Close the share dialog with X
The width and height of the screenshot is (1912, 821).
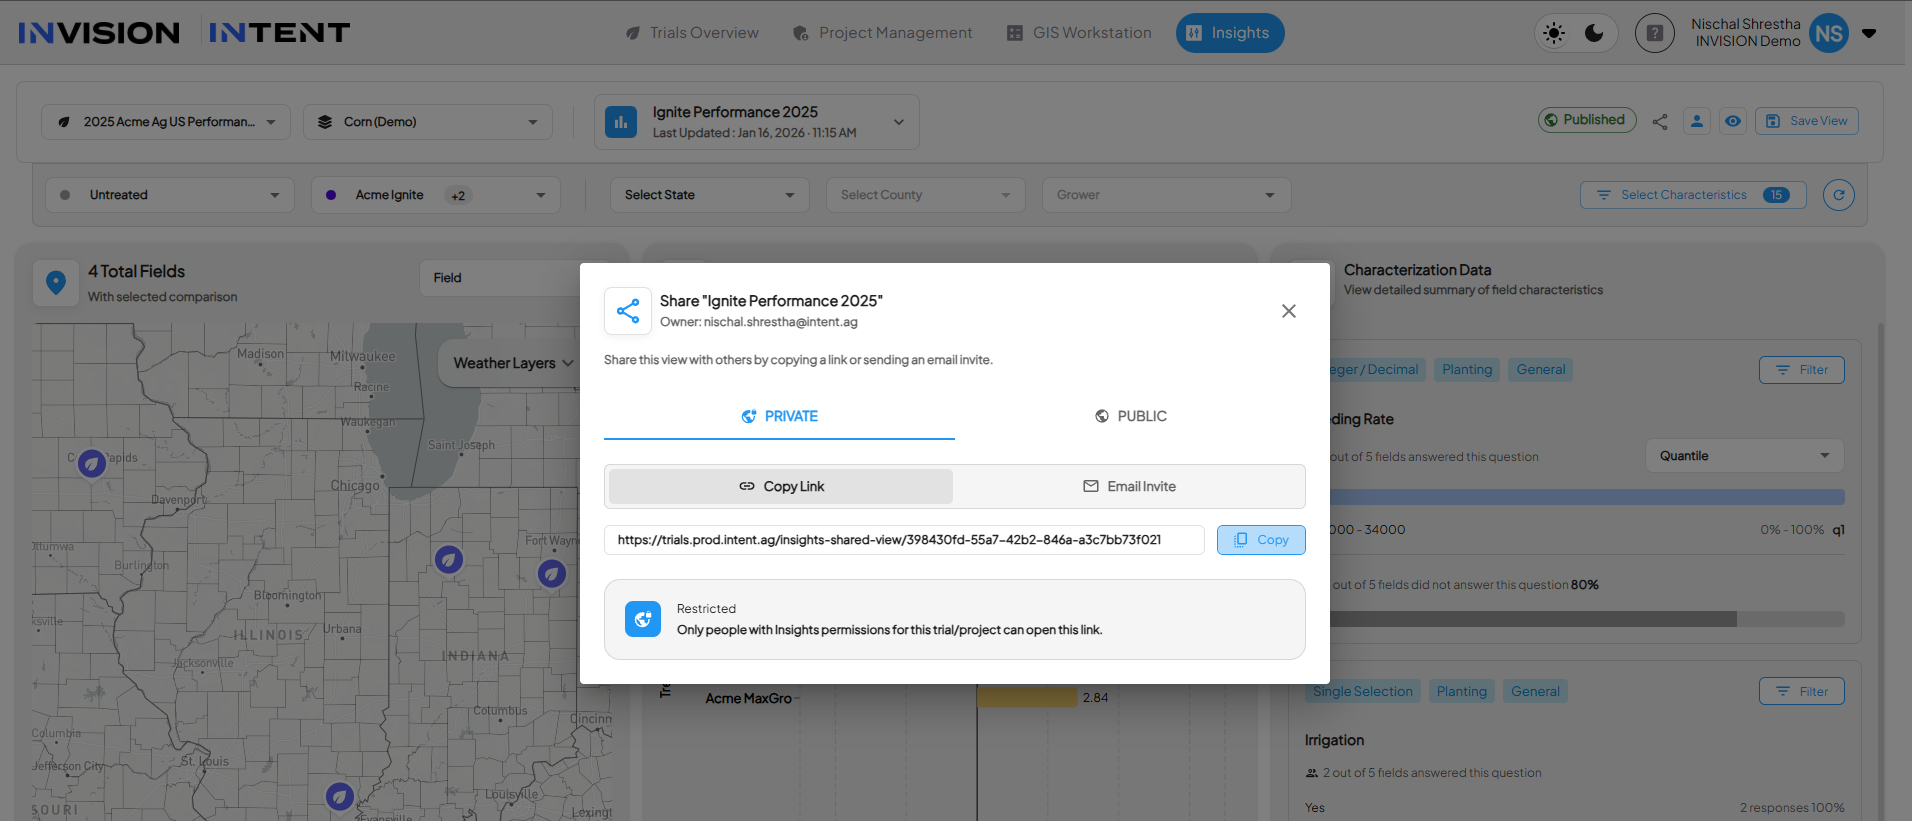coord(1288,311)
